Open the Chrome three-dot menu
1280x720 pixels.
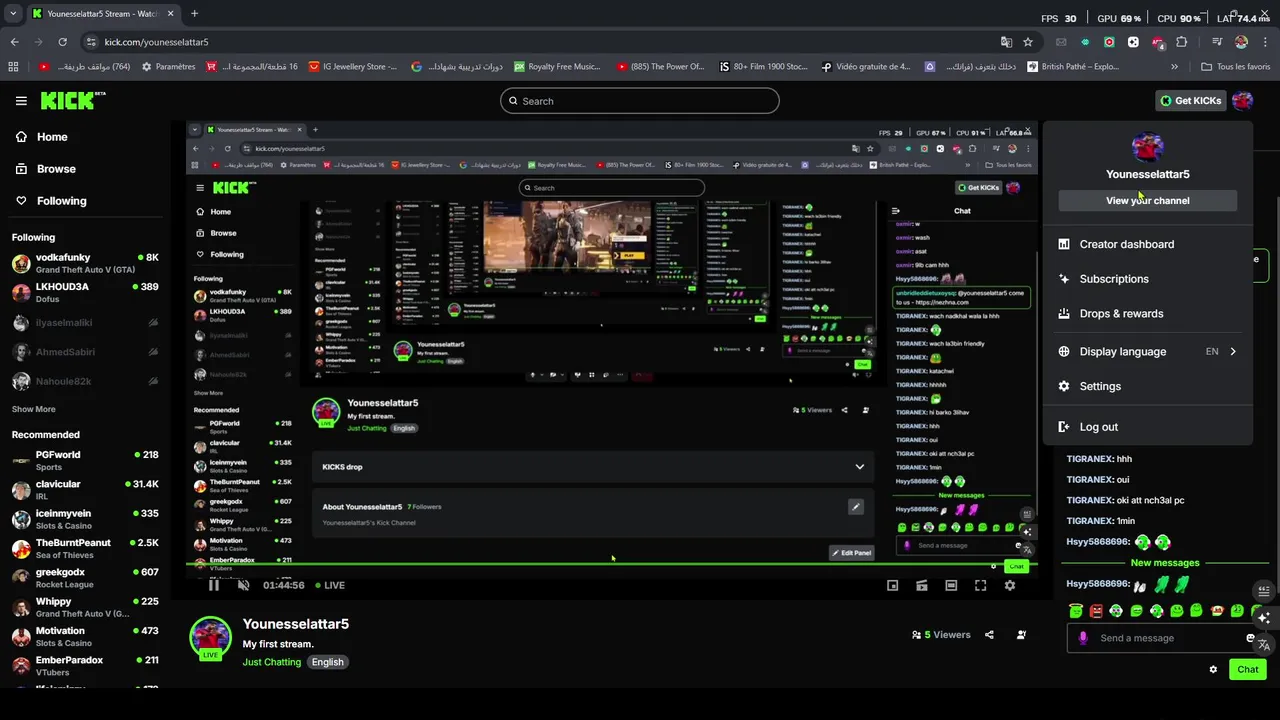coord(1265,42)
